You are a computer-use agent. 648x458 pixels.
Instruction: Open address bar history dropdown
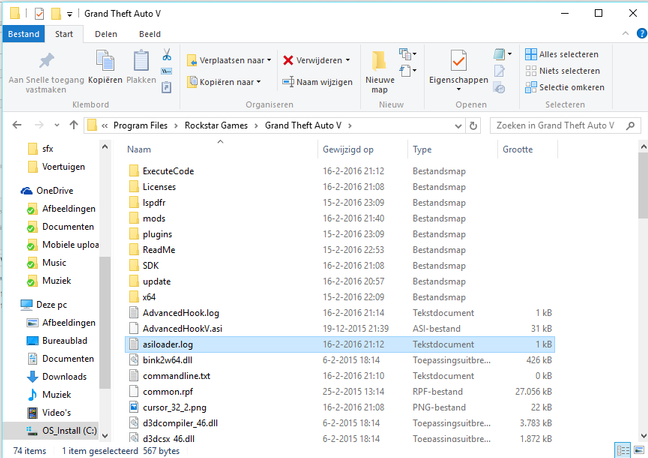click(458, 126)
